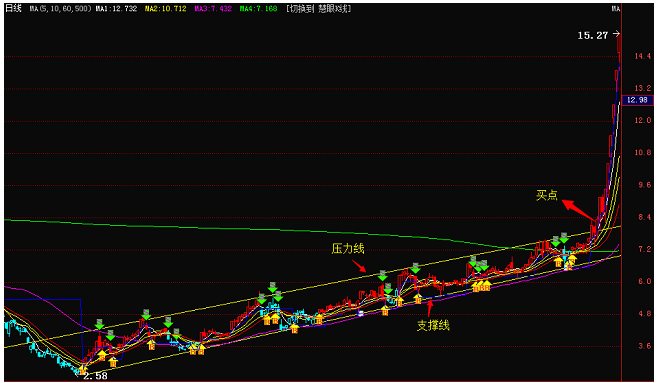Click the red arrow above 支撑线
Screen dimensions: 659x383
[430, 308]
